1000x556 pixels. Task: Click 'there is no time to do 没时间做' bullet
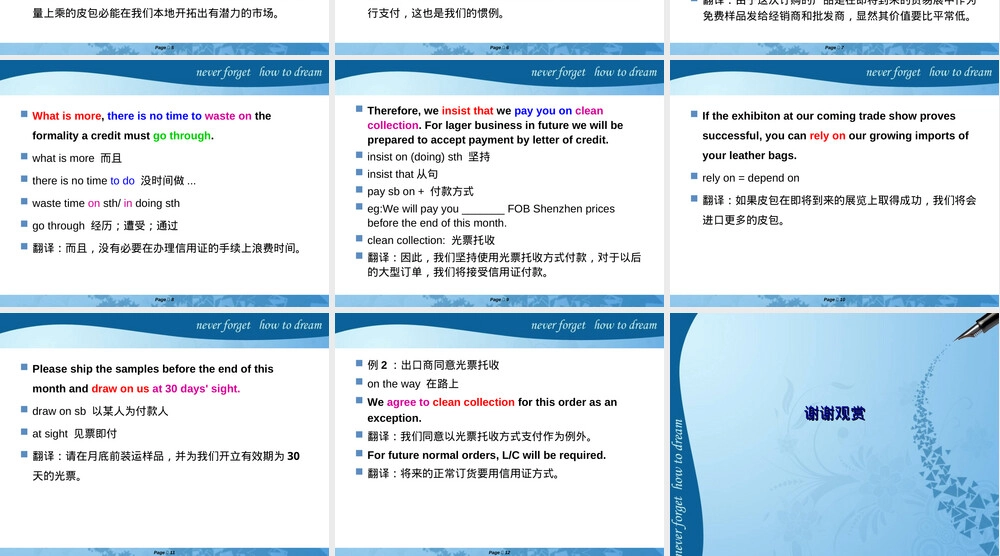pyautogui.click(x=114, y=180)
